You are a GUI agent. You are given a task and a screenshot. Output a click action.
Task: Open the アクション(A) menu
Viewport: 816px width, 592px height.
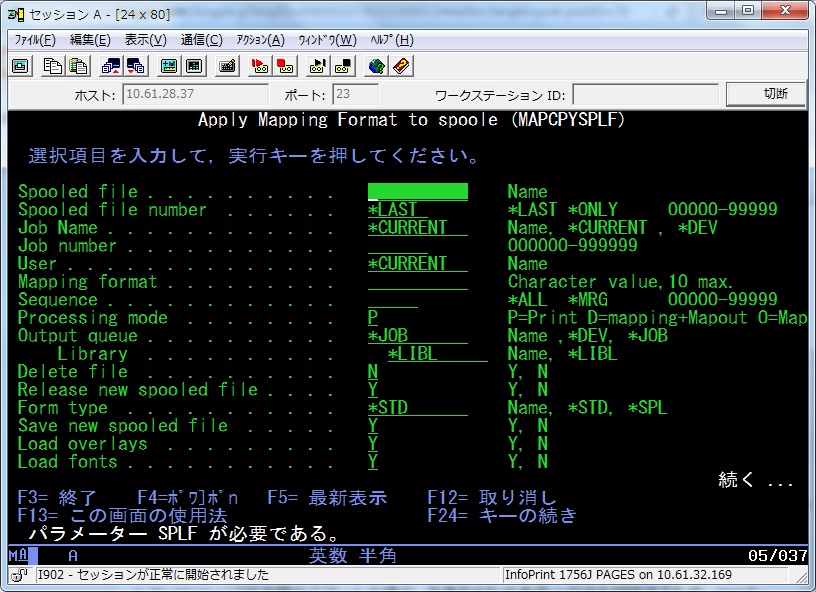click(260, 40)
